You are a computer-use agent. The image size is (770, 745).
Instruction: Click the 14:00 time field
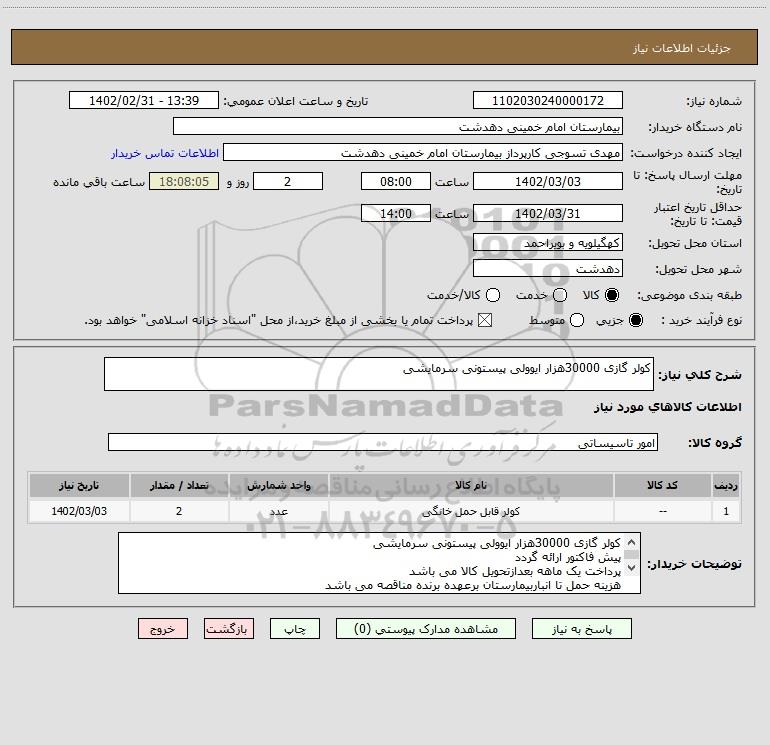coord(396,213)
